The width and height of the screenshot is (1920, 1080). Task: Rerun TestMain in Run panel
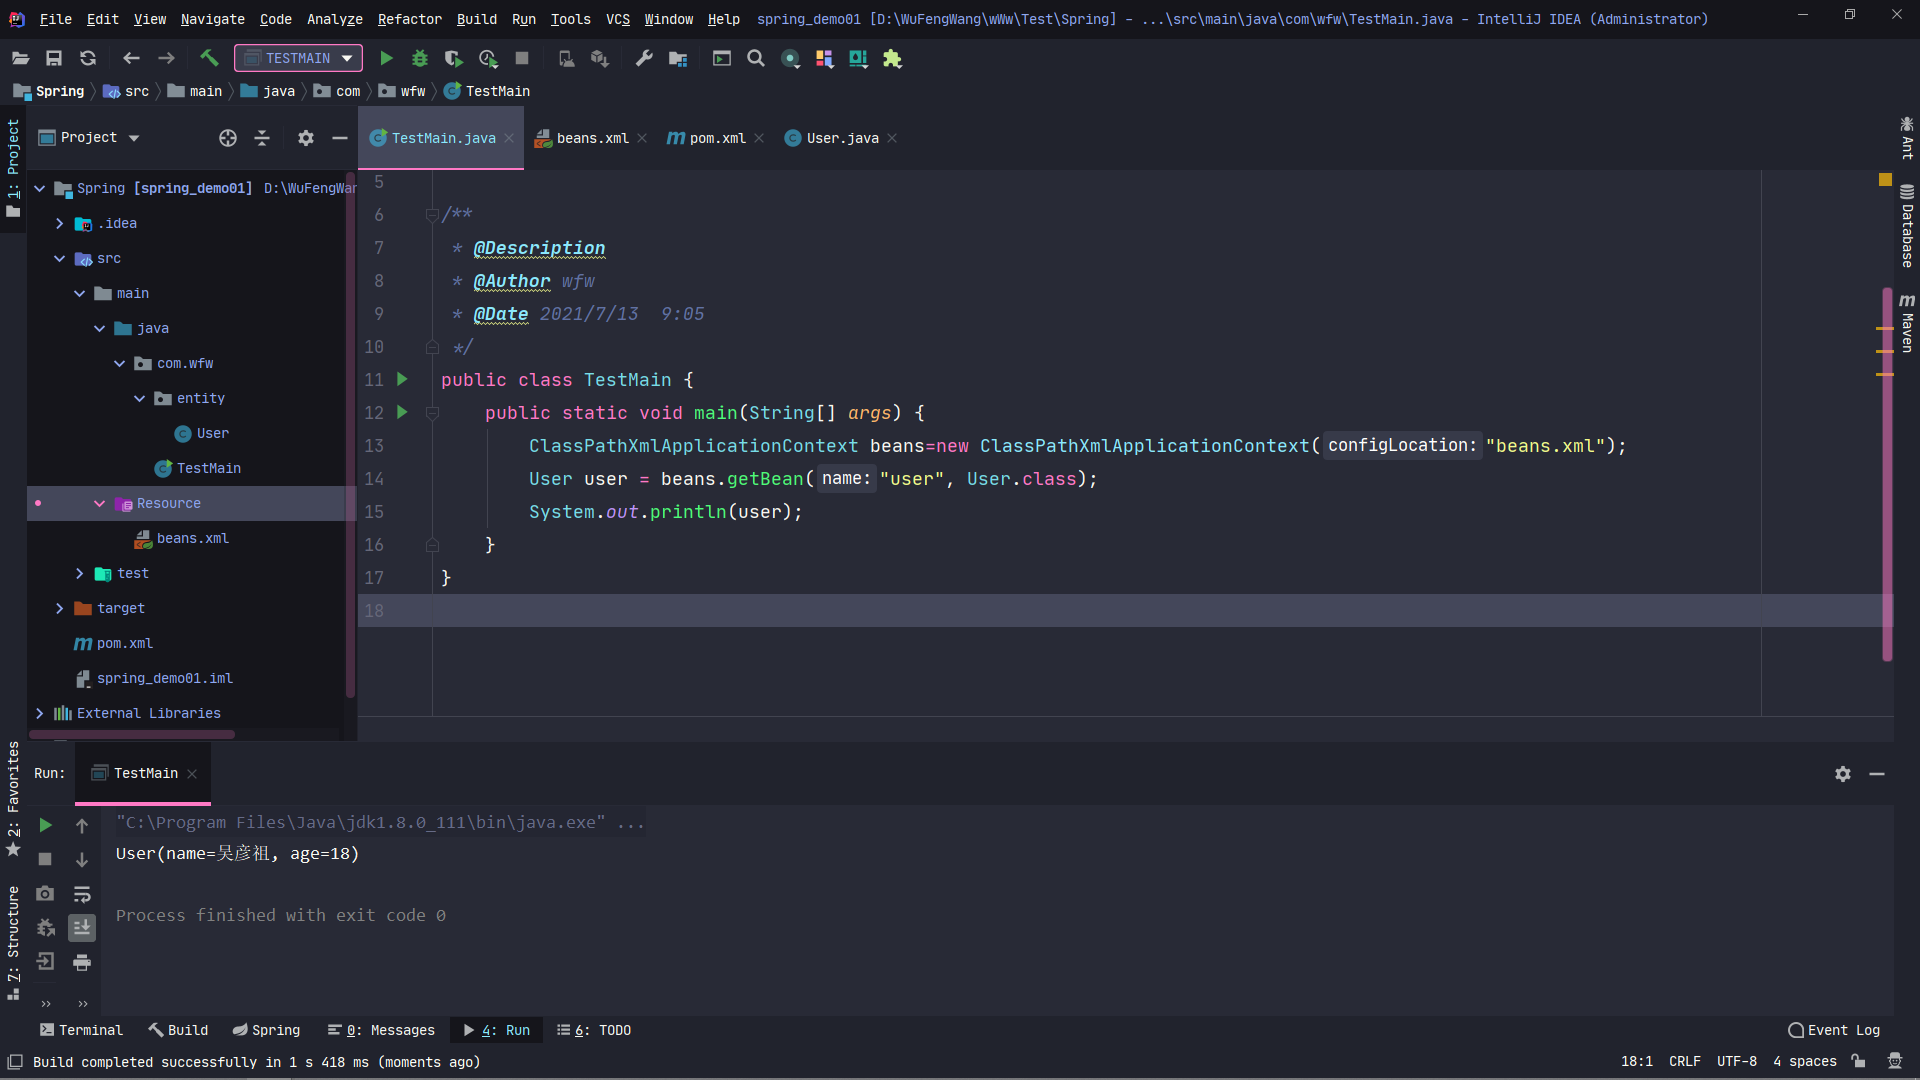pos(45,825)
